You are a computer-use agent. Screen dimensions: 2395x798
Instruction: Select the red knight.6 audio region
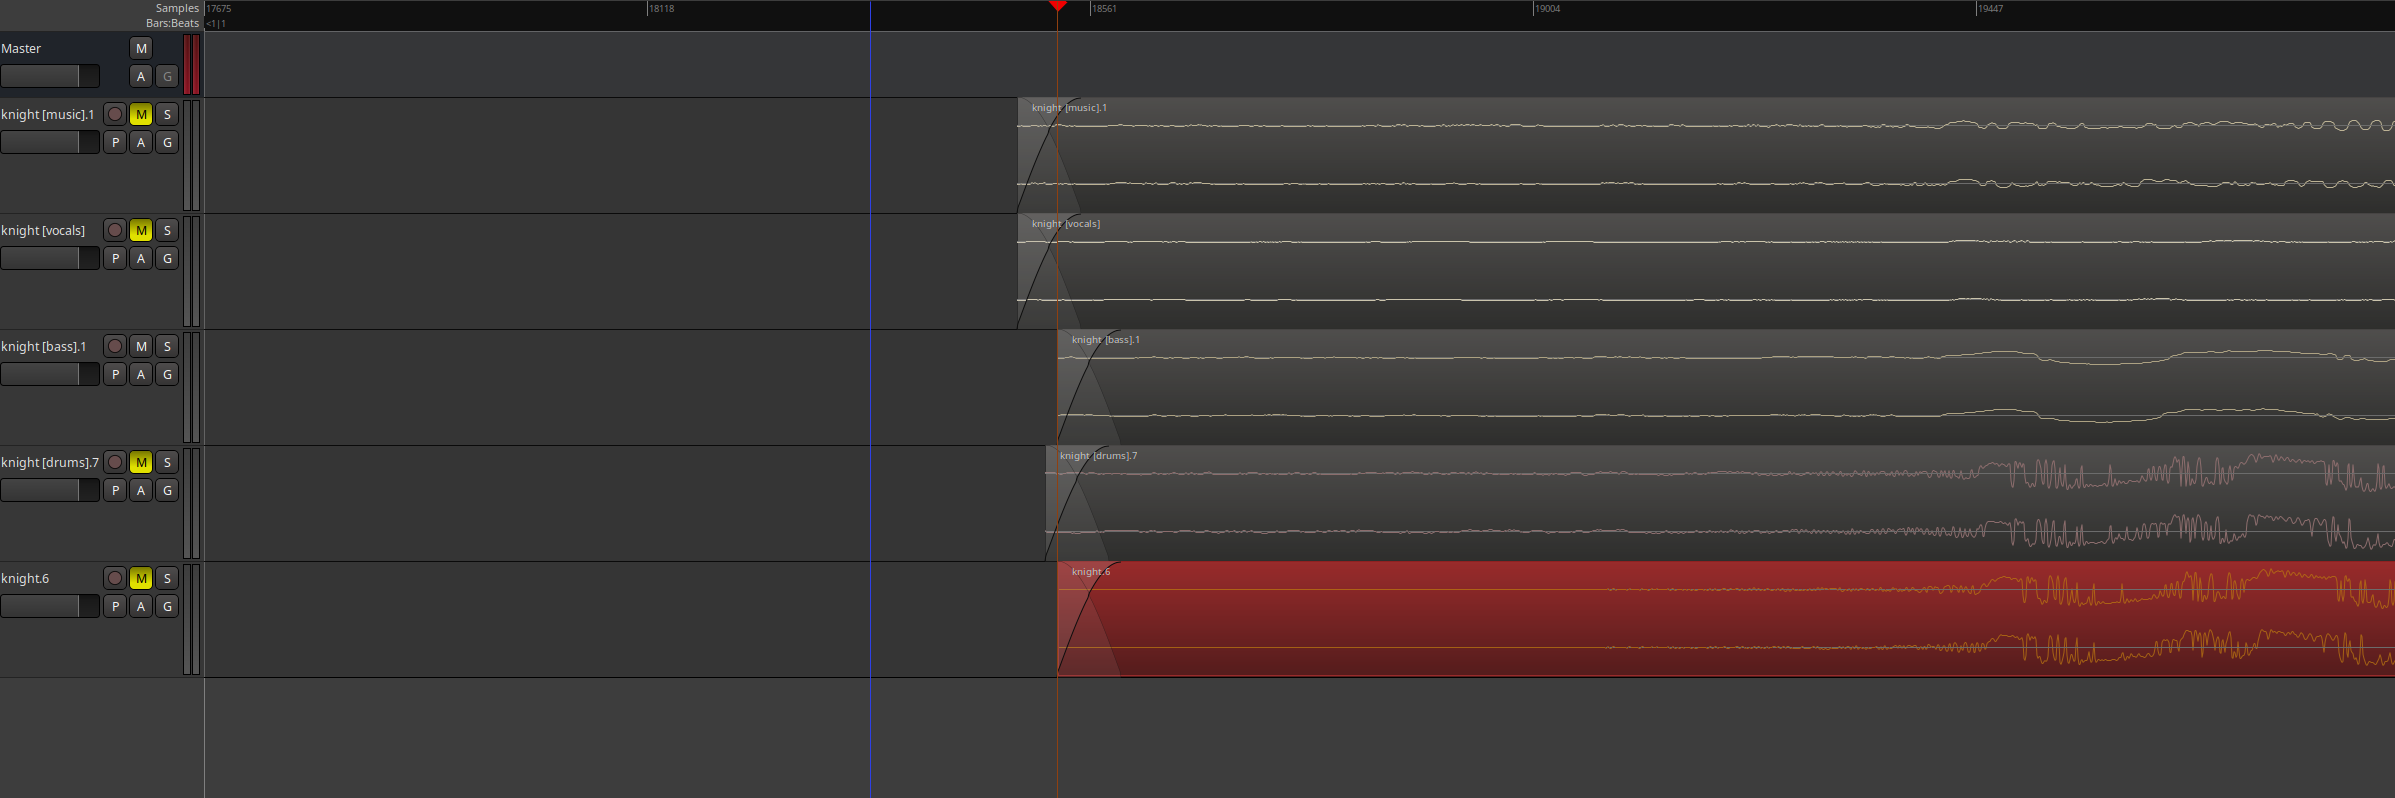(1726, 619)
